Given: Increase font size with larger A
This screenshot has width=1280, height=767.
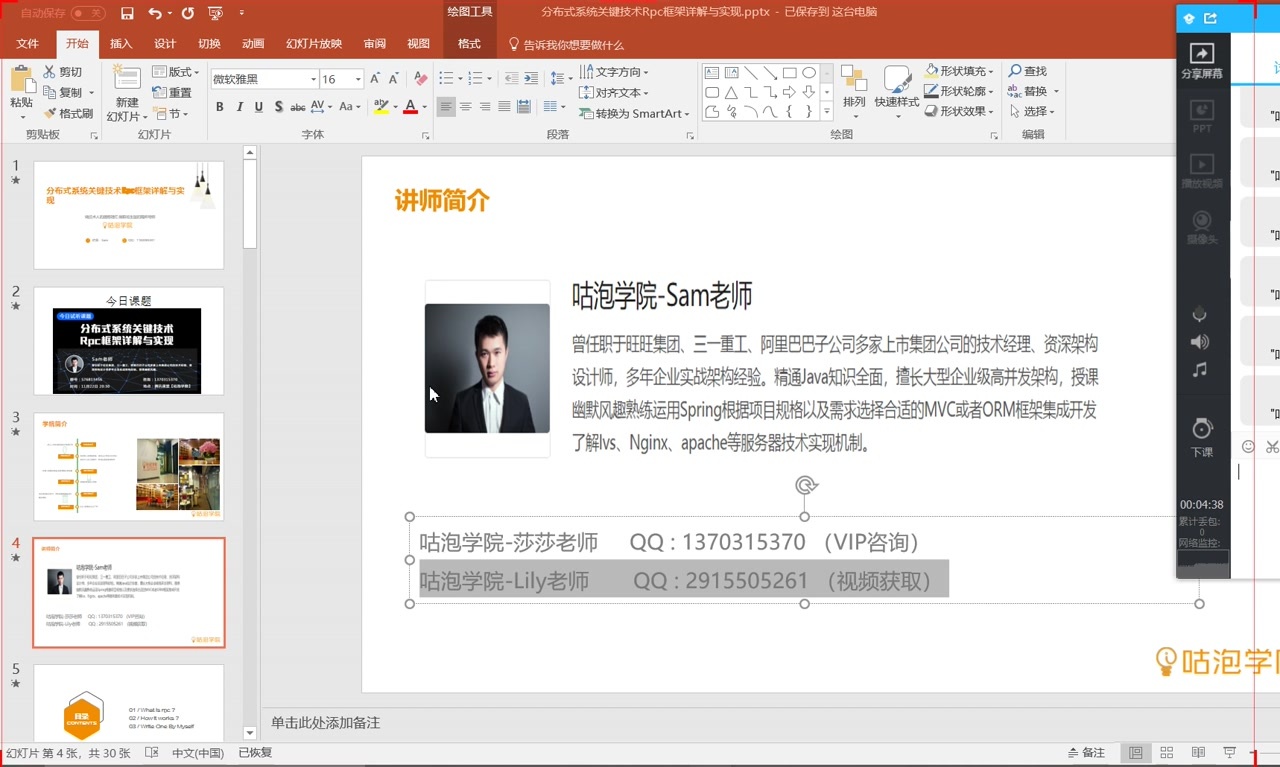Looking at the screenshot, I should point(375,78).
